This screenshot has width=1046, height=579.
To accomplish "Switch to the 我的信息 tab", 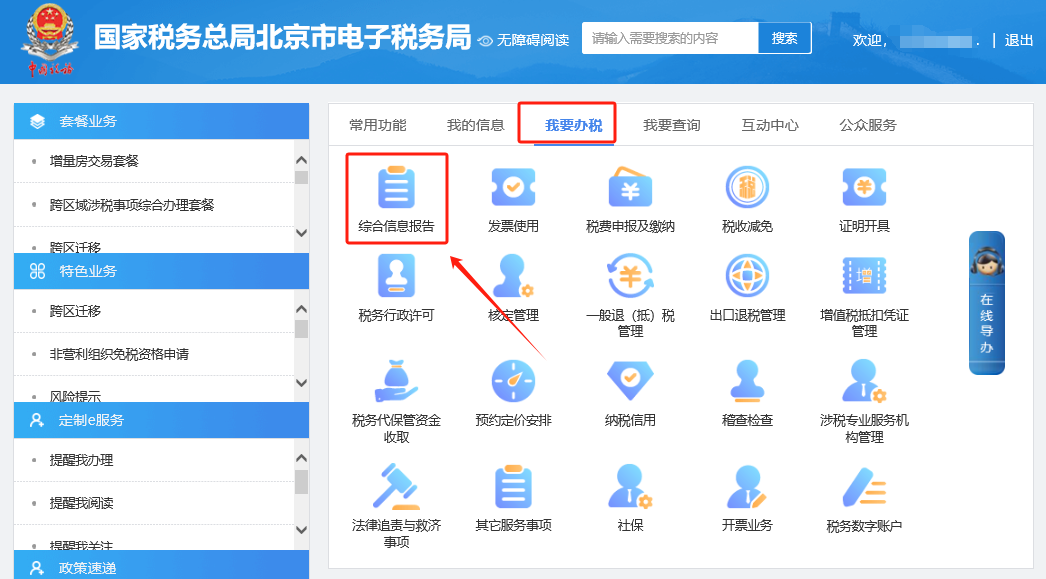I will tap(476, 125).
